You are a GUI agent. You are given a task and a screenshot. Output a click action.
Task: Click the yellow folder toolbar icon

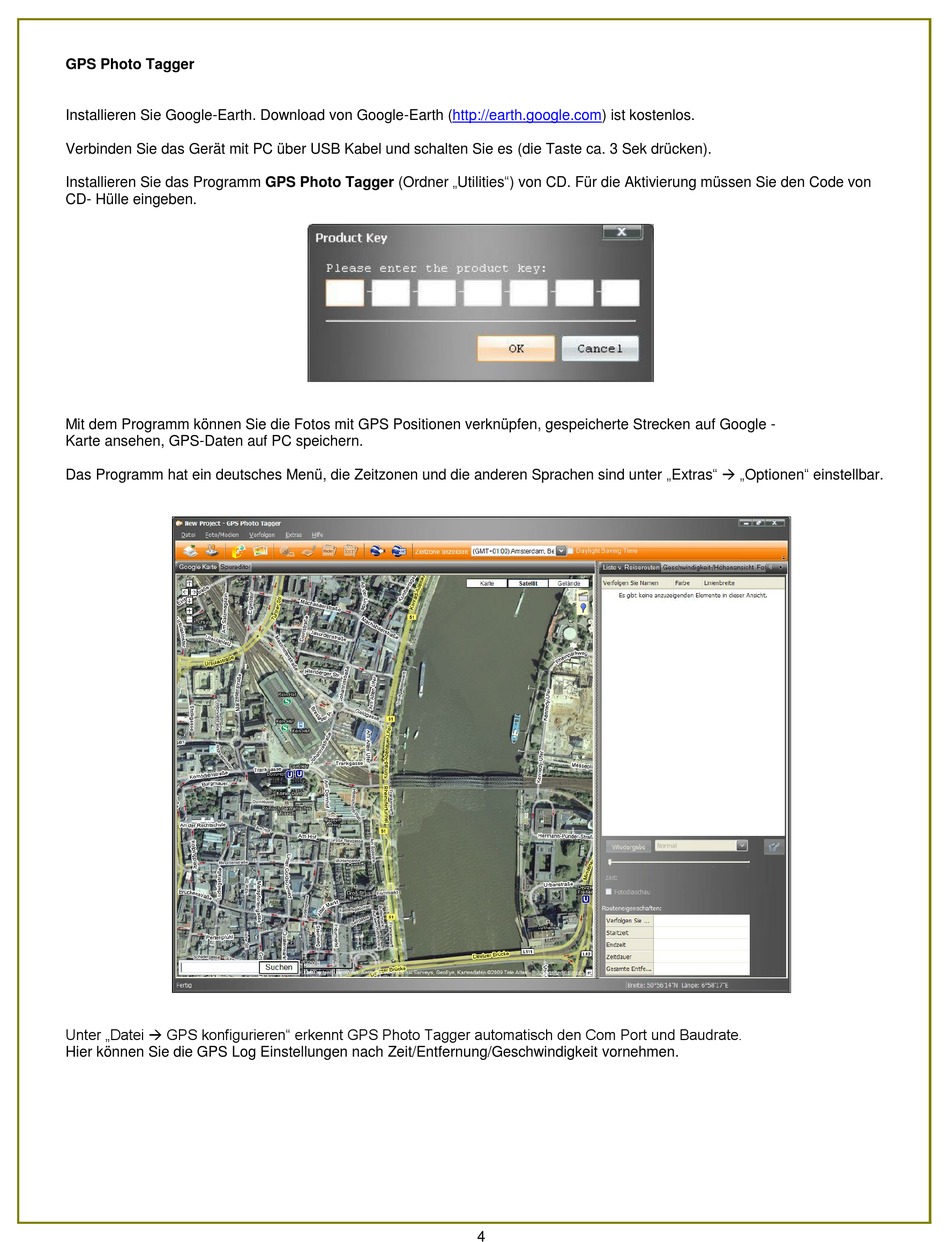point(238,550)
